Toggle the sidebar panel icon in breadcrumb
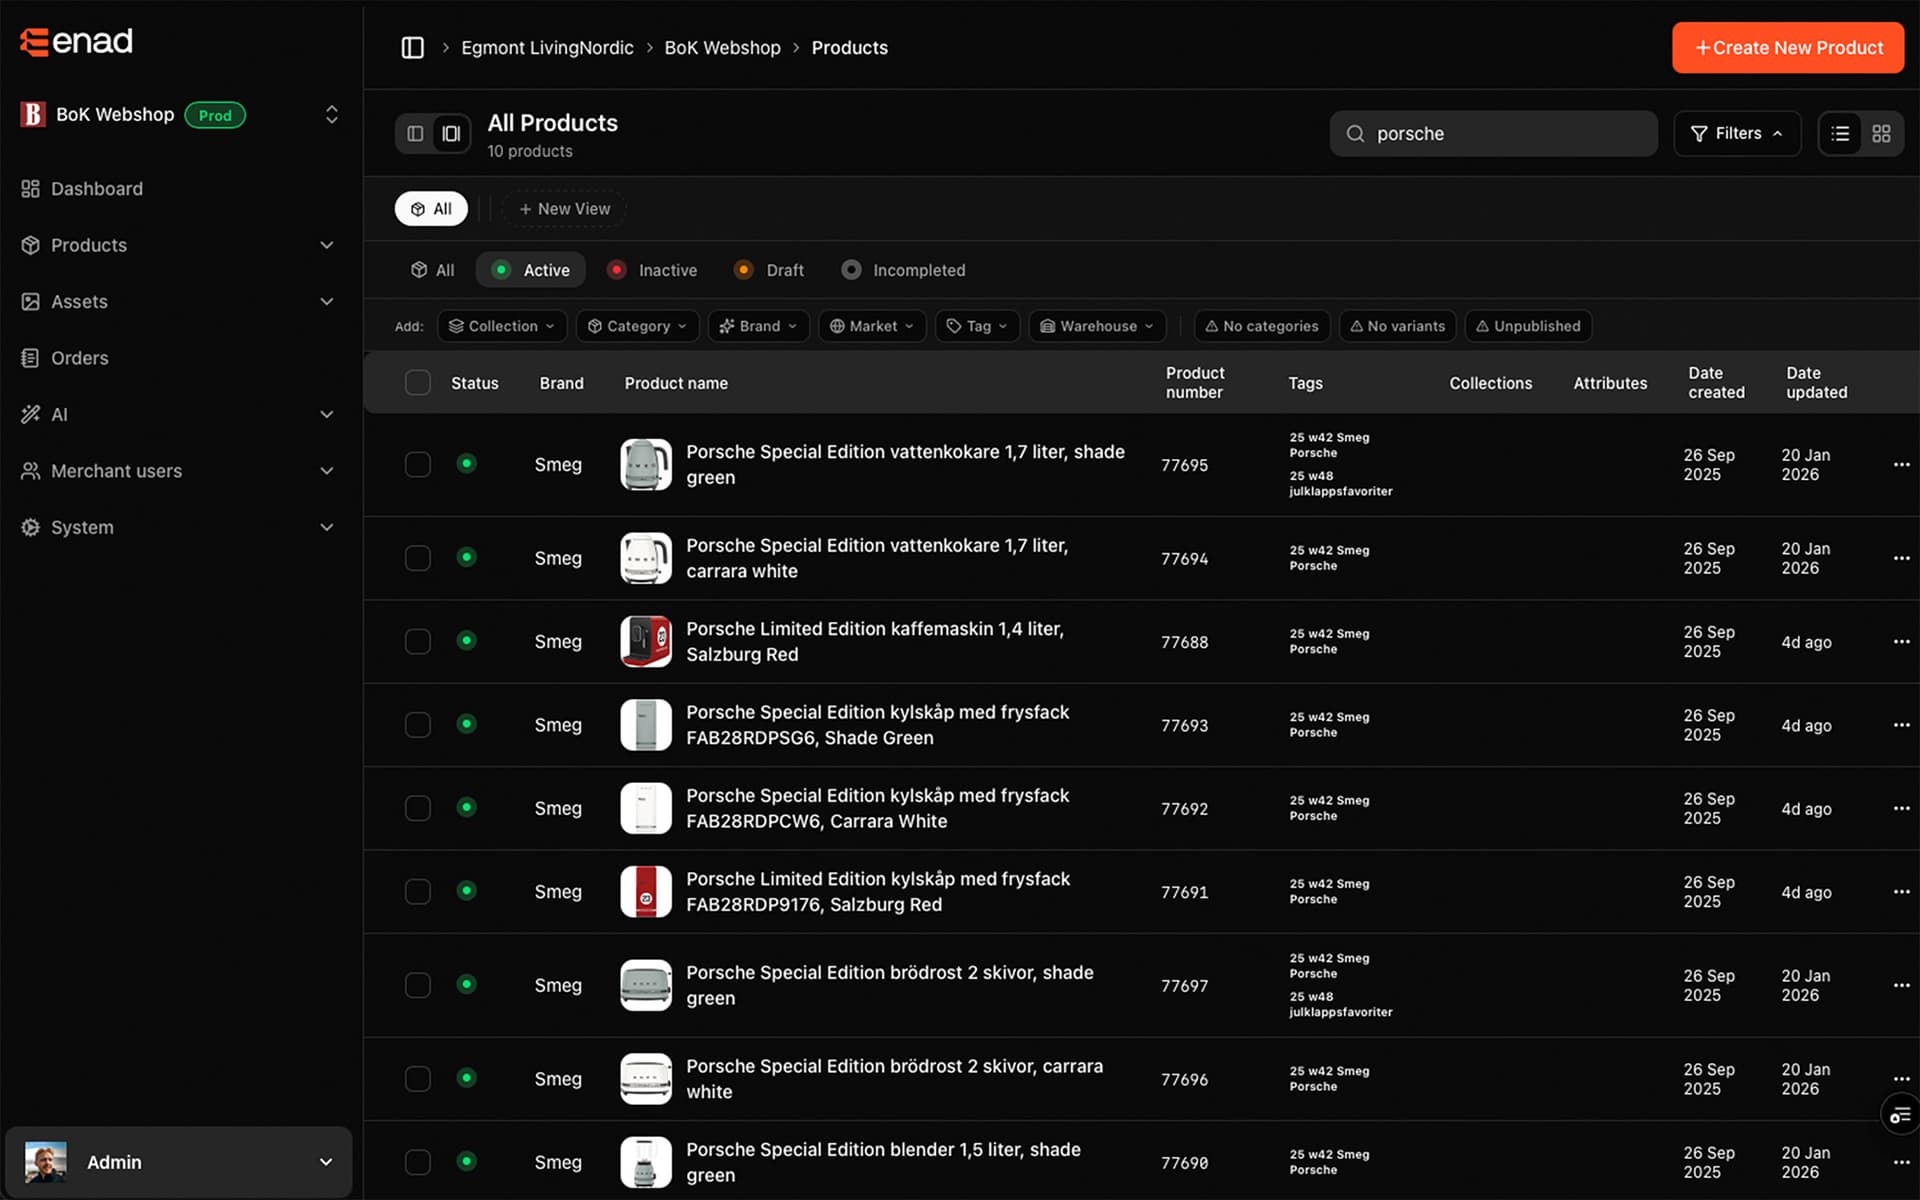 pos(412,48)
